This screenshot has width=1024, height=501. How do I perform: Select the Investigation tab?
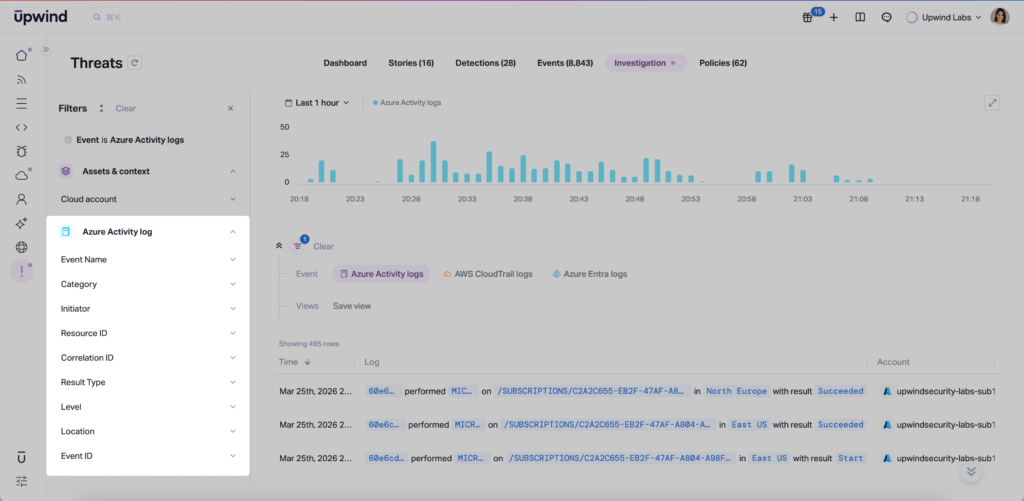[645, 63]
